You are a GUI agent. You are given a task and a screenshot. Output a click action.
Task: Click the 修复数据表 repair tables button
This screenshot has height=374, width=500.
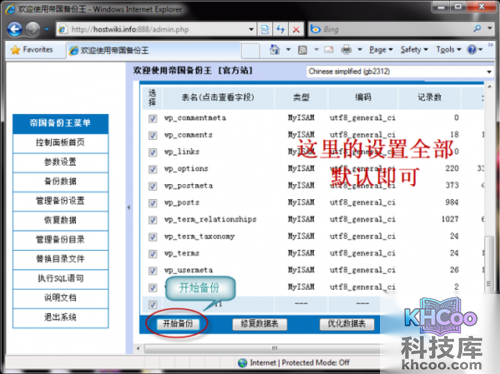tap(260, 324)
